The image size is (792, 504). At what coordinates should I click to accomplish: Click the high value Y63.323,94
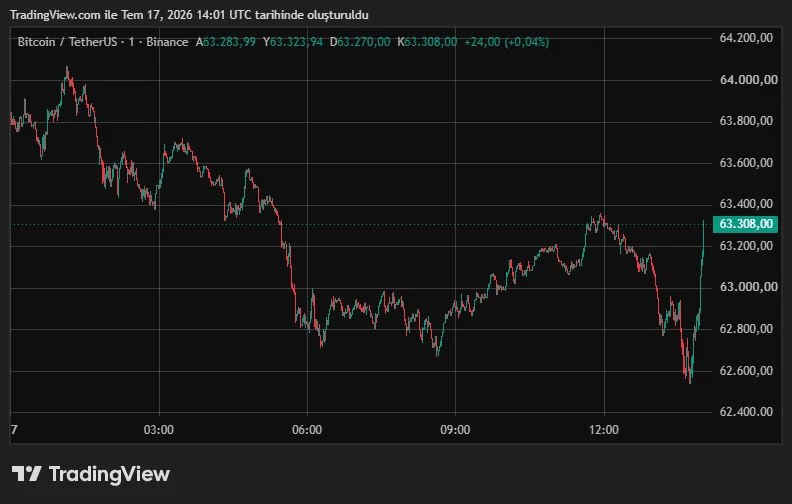[x=292, y=42]
